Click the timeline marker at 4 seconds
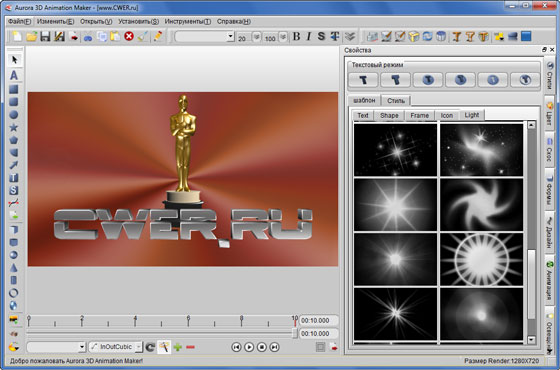560x370 pixels. pos(135,321)
